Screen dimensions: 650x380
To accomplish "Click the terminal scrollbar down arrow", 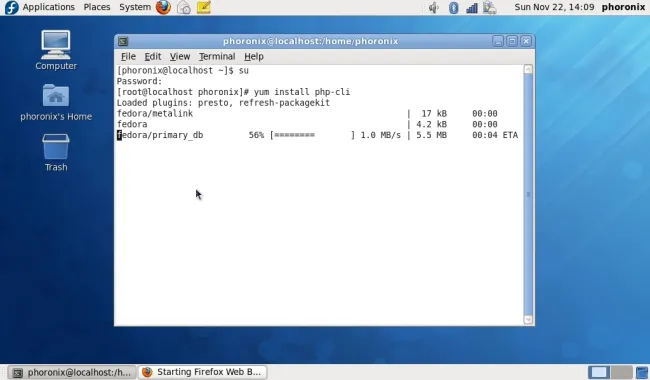I will click(x=528, y=319).
